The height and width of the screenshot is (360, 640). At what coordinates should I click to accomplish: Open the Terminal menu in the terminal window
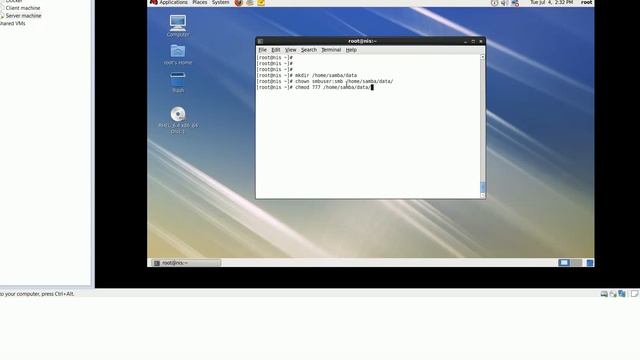(x=331, y=50)
